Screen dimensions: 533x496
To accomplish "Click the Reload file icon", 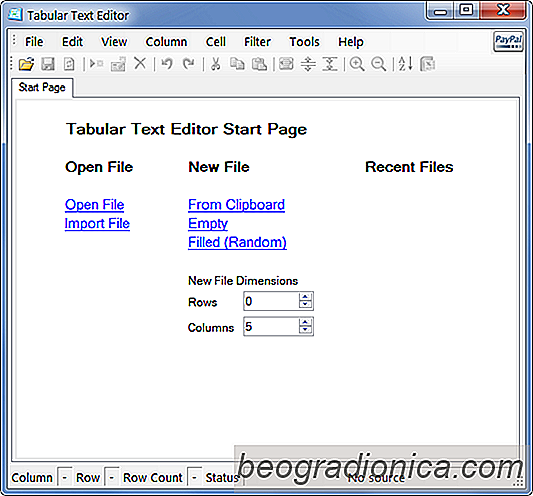I will coord(69,64).
